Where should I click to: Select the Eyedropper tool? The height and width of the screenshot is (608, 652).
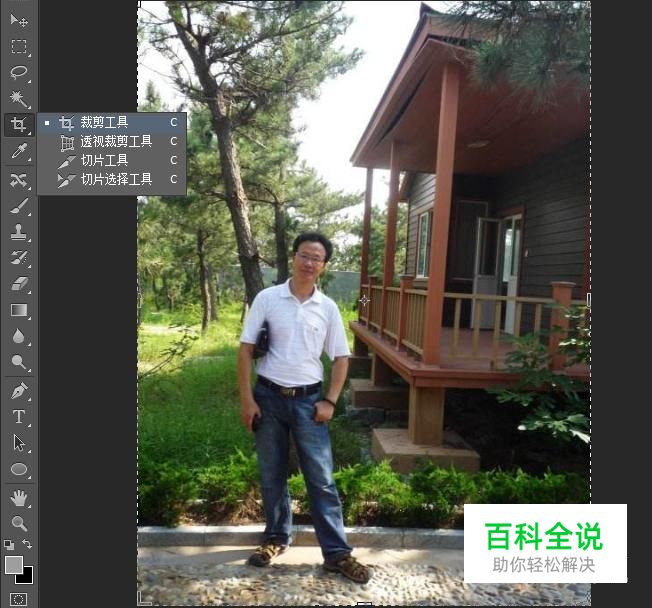pyautogui.click(x=19, y=151)
